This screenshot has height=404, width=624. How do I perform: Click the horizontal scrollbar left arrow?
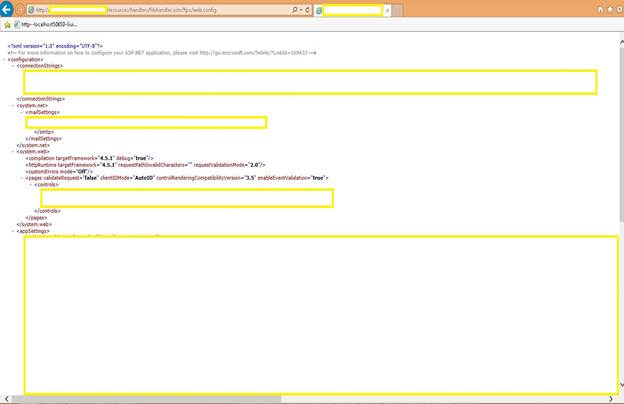[x=6, y=398]
